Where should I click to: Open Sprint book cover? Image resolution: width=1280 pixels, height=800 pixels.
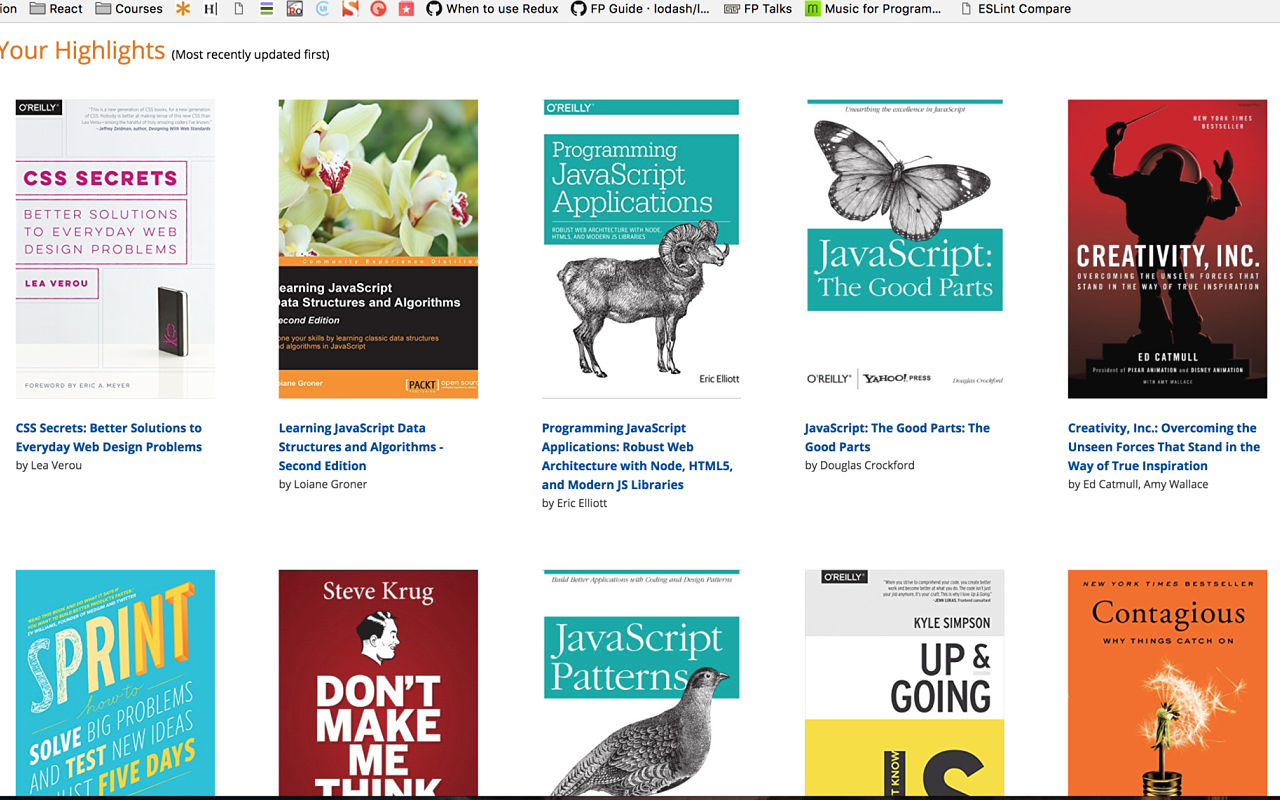tap(115, 683)
